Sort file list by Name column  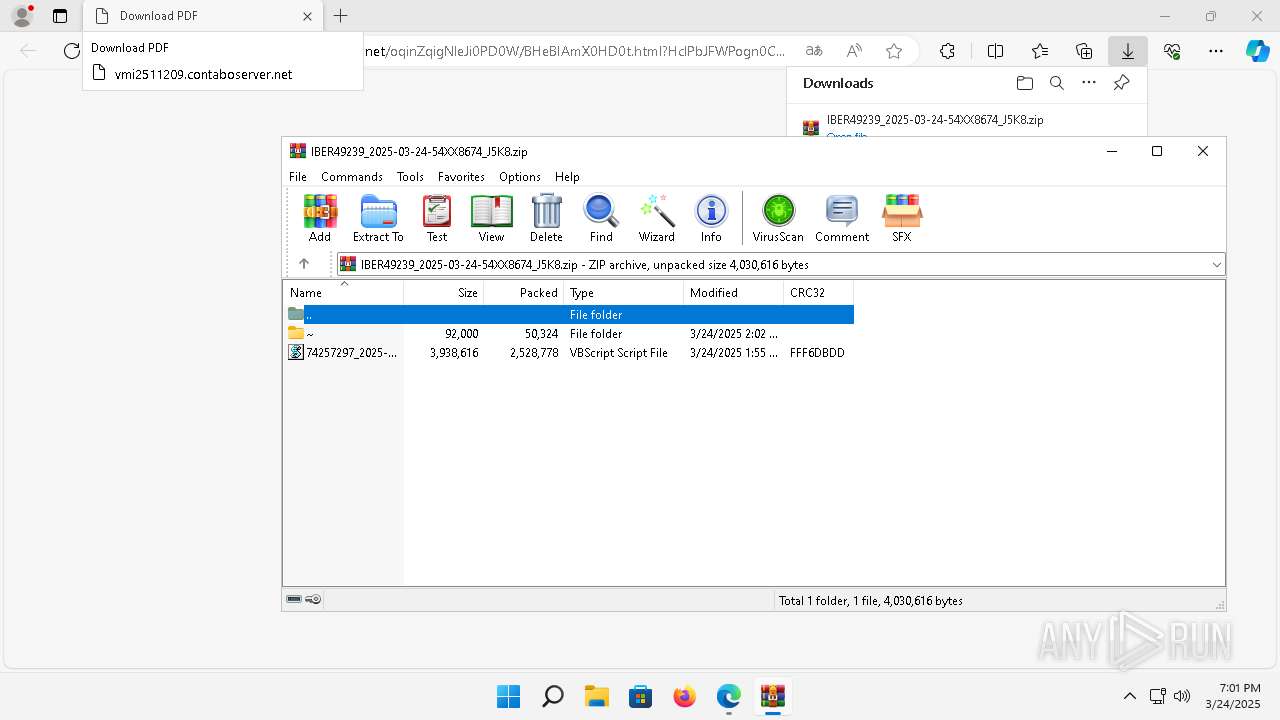point(343,293)
